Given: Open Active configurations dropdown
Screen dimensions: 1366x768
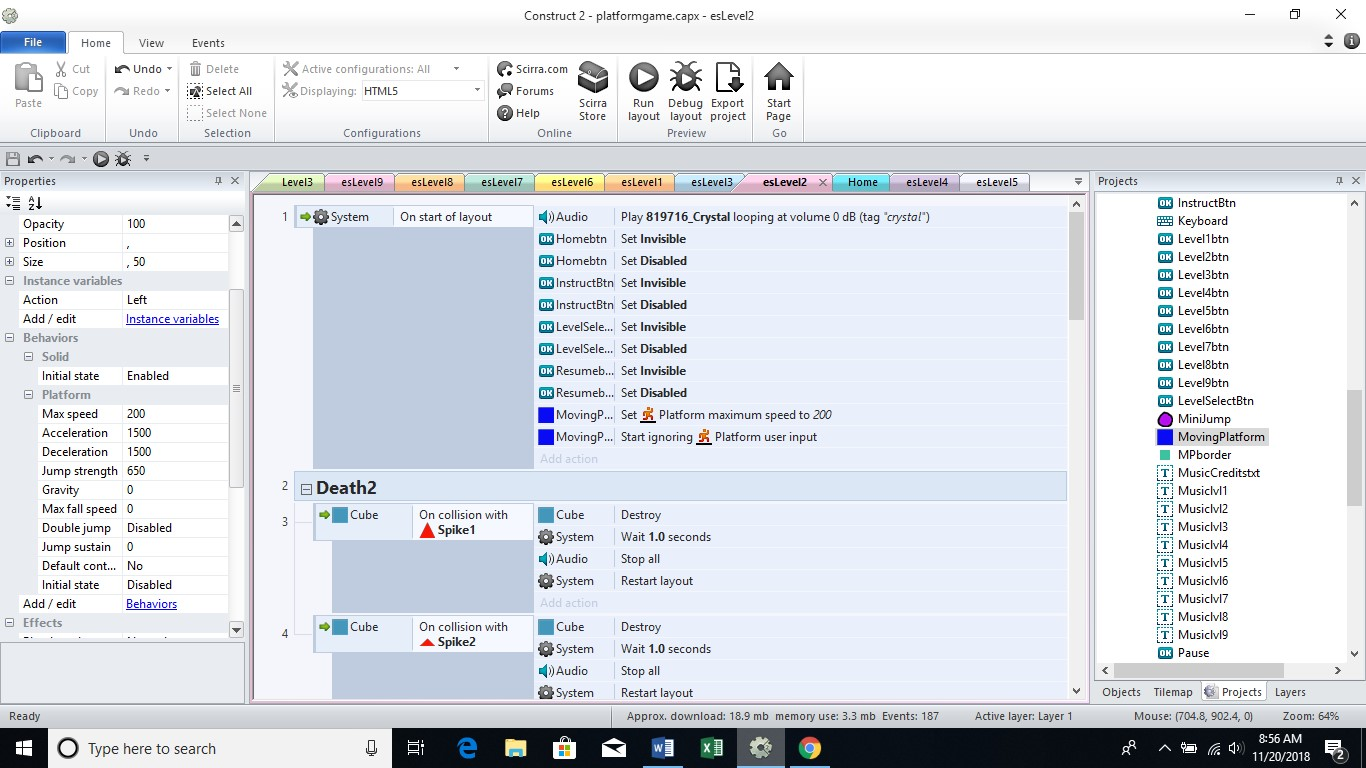Looking at the screenshot, I should (457, 69).
